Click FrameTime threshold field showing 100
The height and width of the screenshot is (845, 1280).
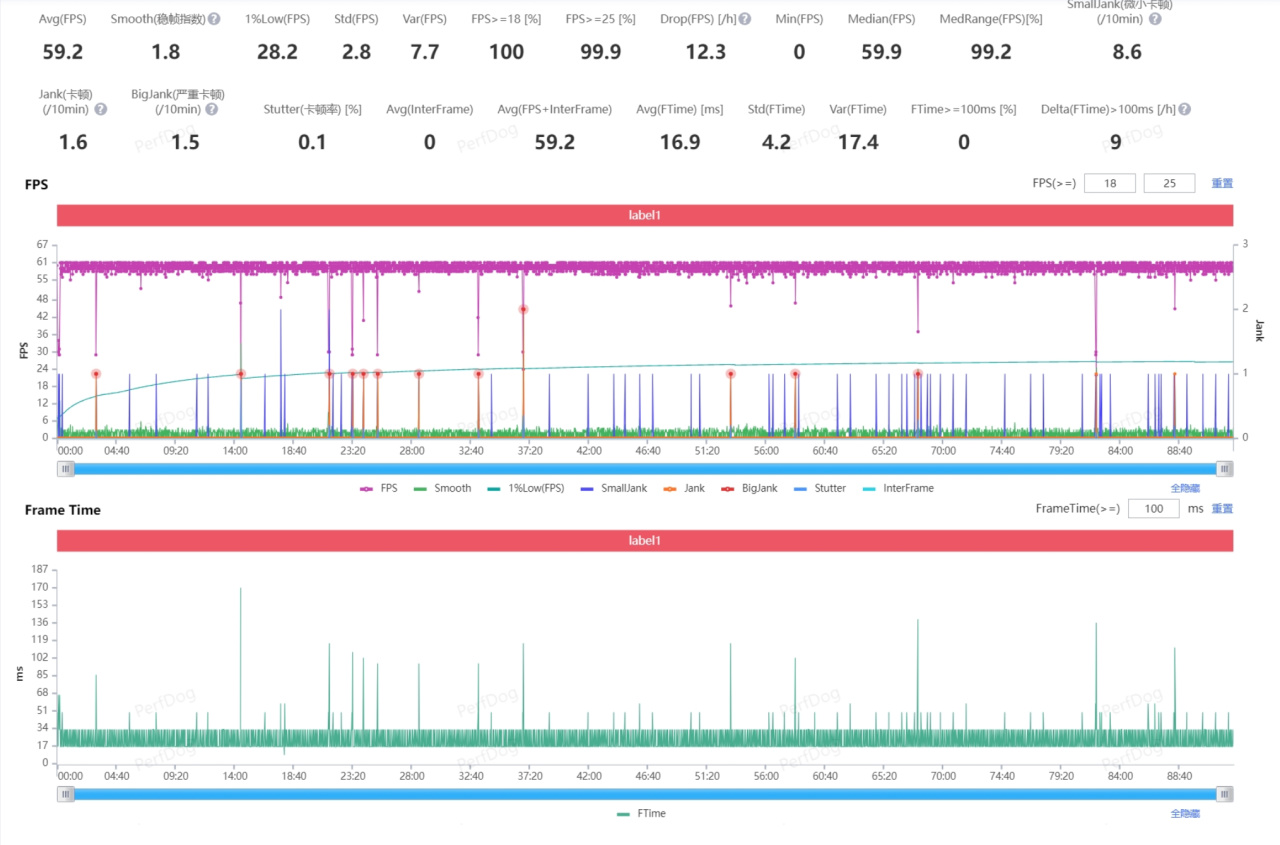click(1154, 509)
